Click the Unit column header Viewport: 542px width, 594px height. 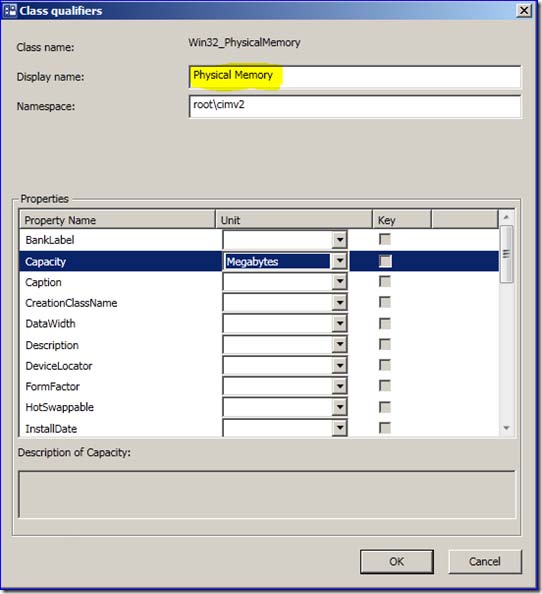pos(294,220)
